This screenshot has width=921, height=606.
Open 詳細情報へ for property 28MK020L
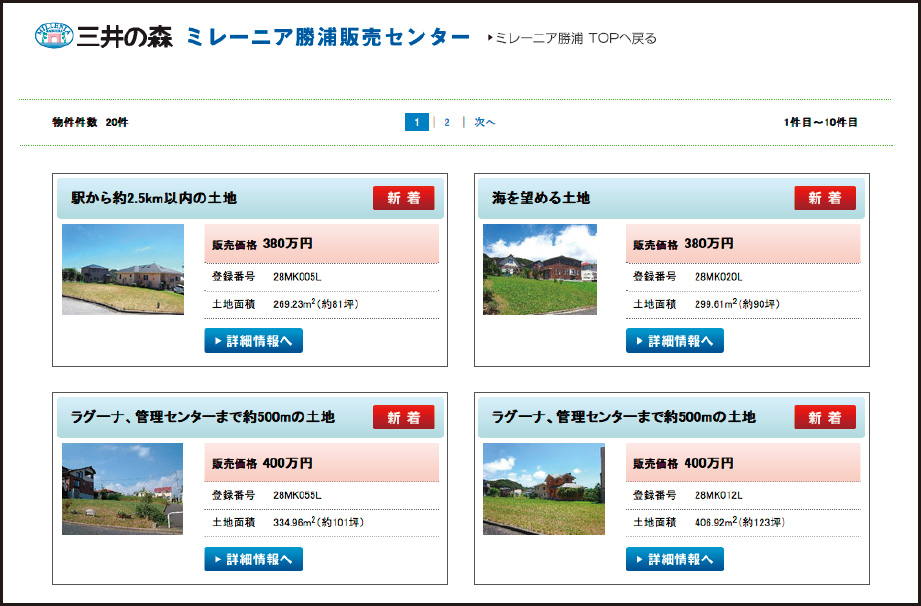[x=674, y=341]
